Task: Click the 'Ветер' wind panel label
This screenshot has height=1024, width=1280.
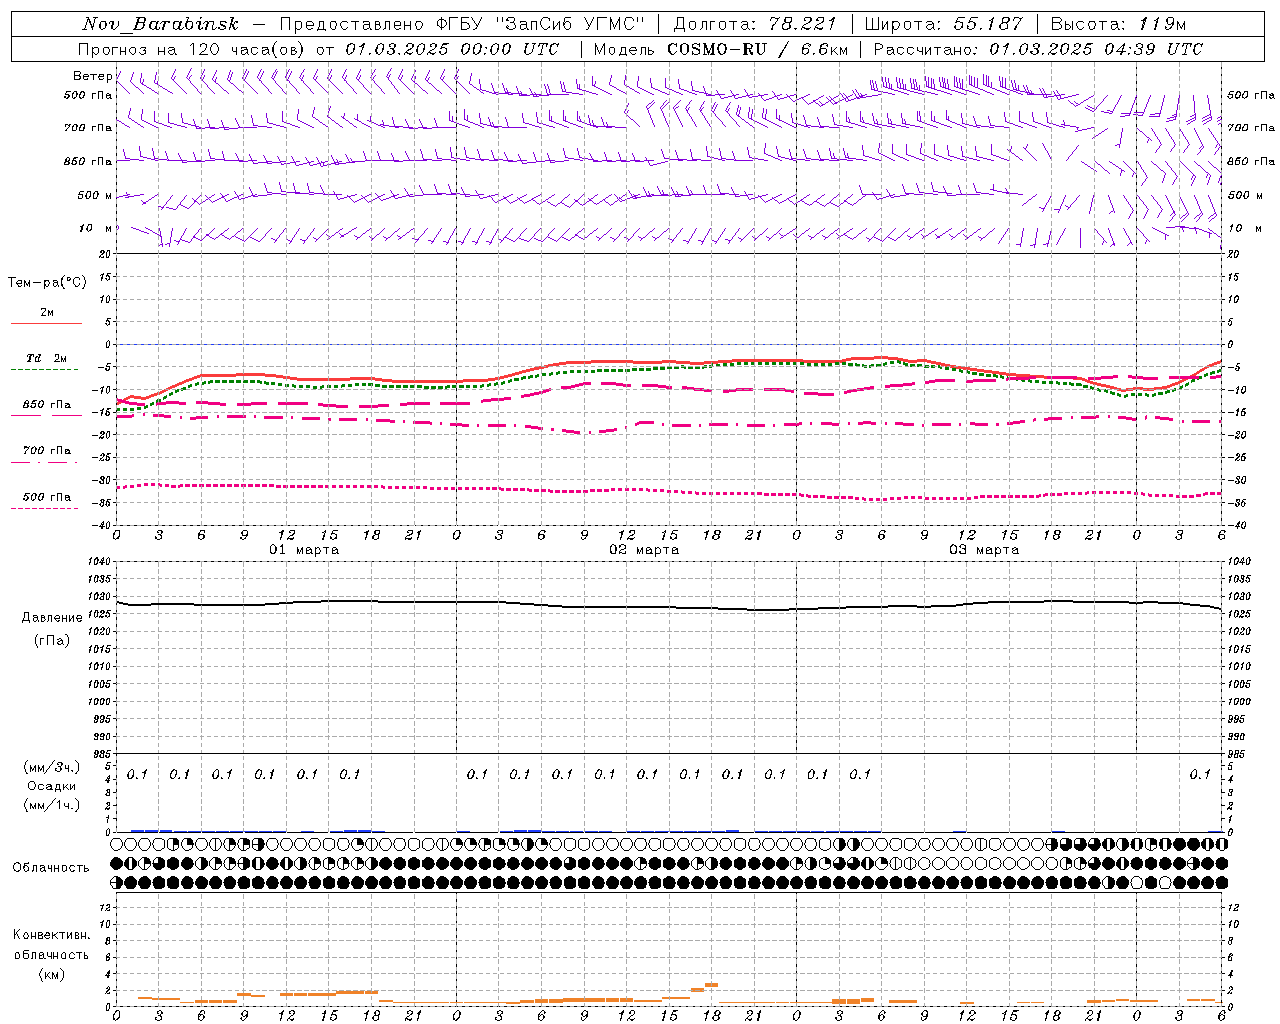Action: pyautogui.click(x=92, y=76)
